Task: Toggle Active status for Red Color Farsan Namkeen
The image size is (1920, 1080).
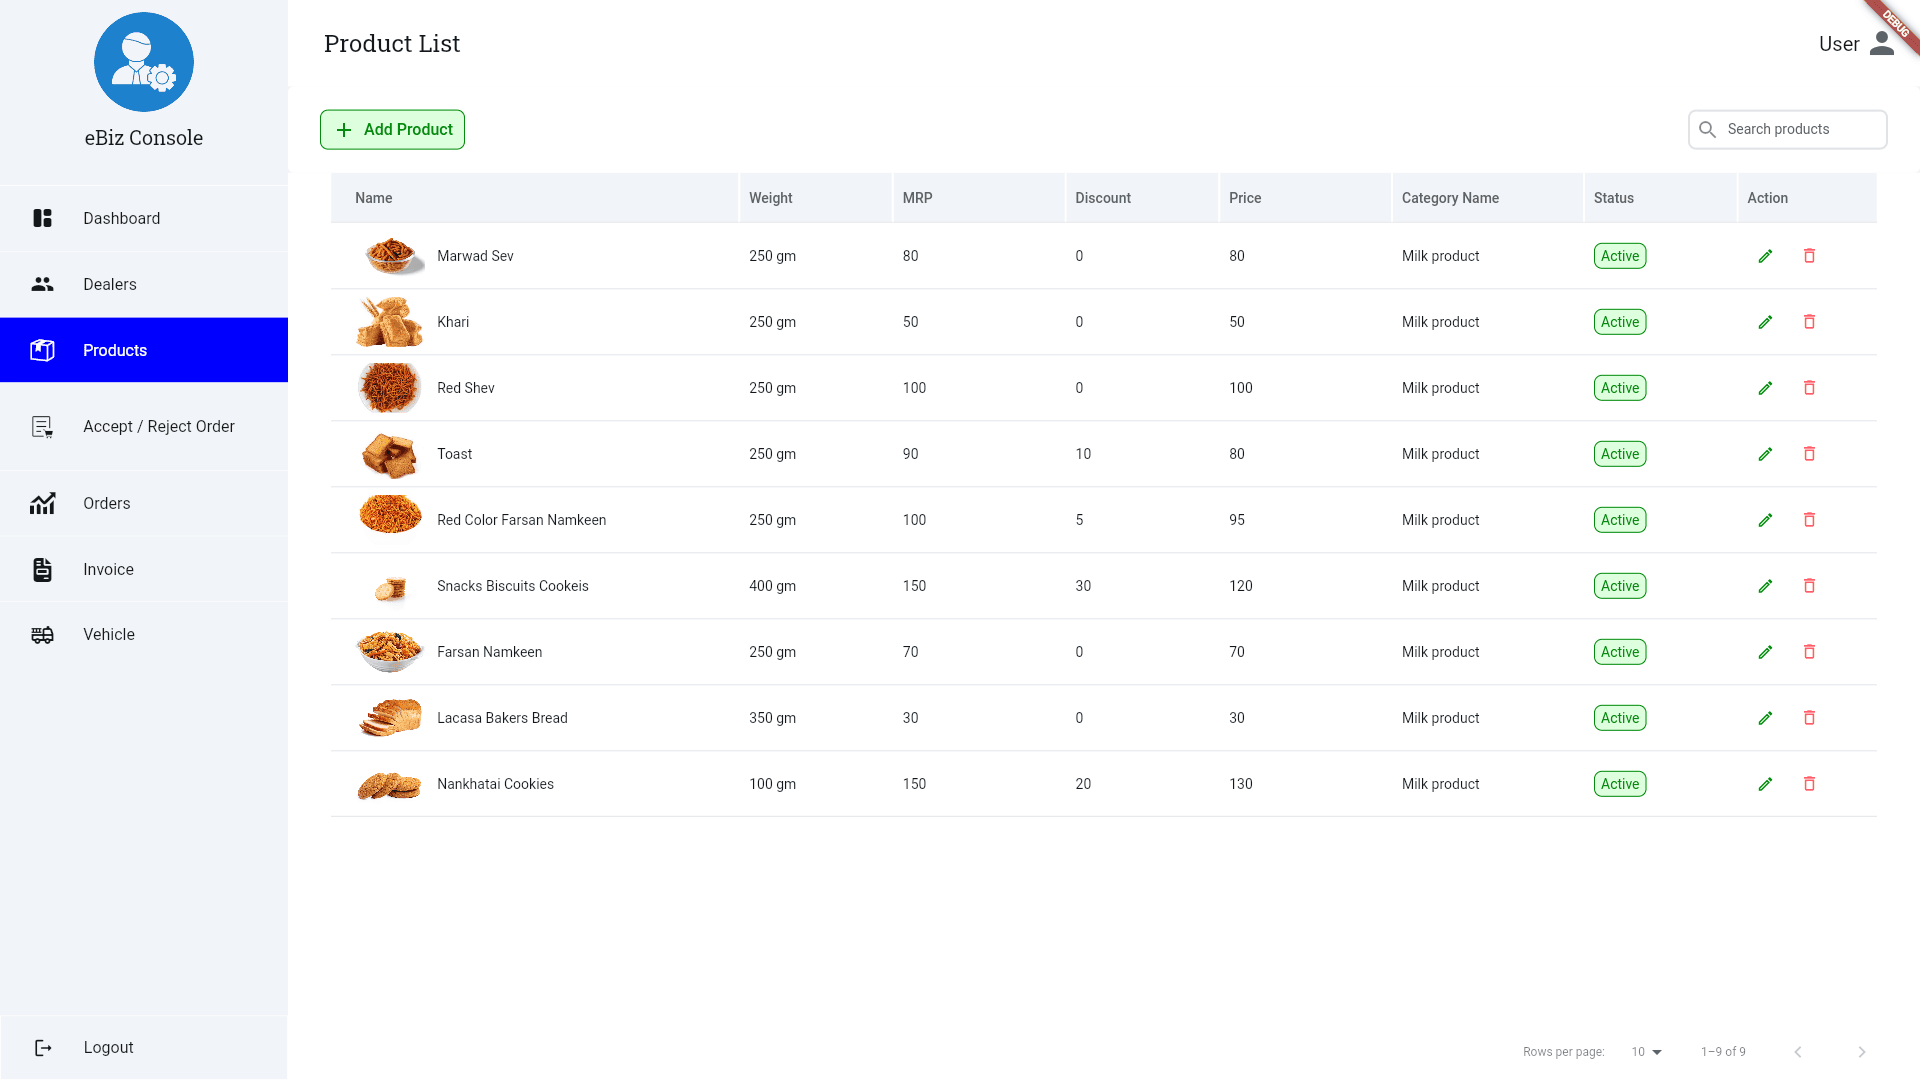Action: [x=1619, y=520]
